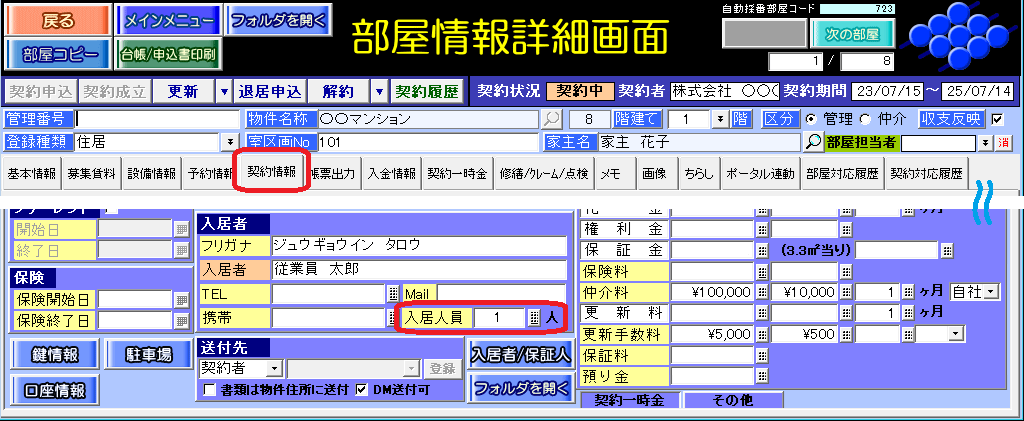Open the calendar picker for 保険終了日

click(x=181, y=321)
